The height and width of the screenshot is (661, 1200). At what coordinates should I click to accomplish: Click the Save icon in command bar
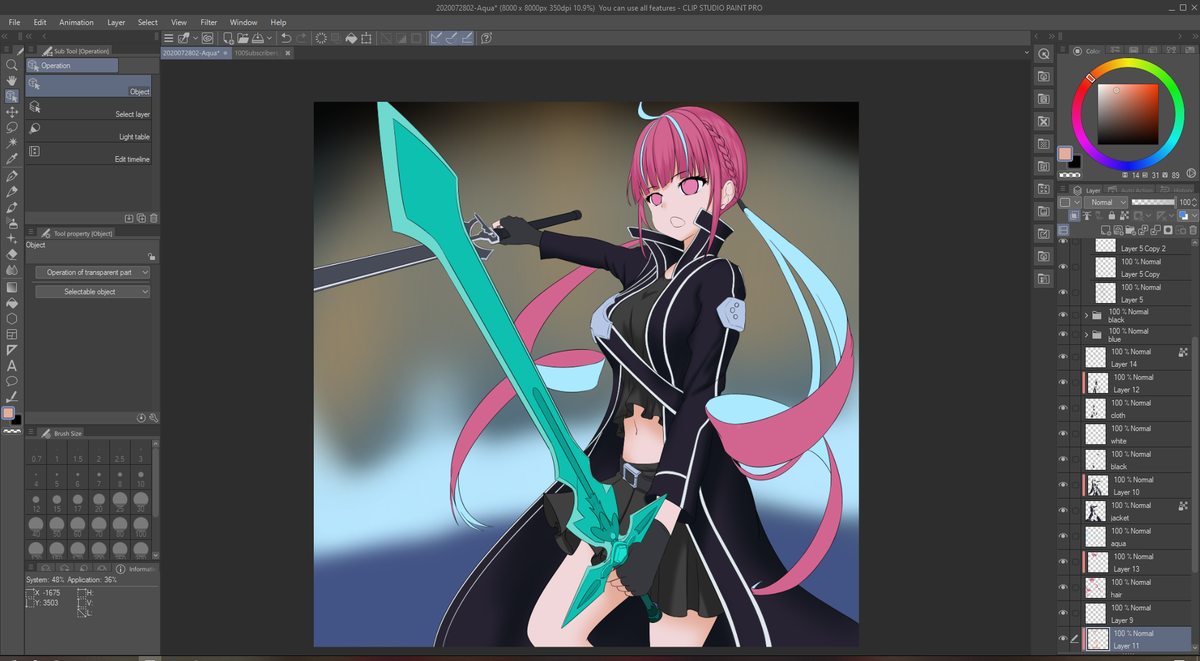(258, 38)
